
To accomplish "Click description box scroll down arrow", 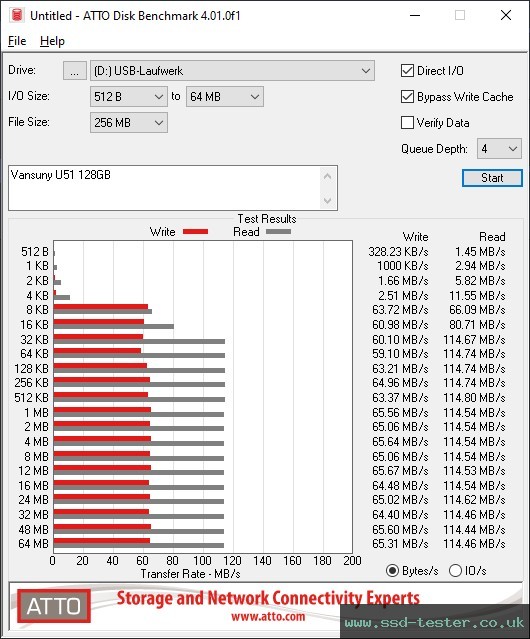I will tap(328, 200).
